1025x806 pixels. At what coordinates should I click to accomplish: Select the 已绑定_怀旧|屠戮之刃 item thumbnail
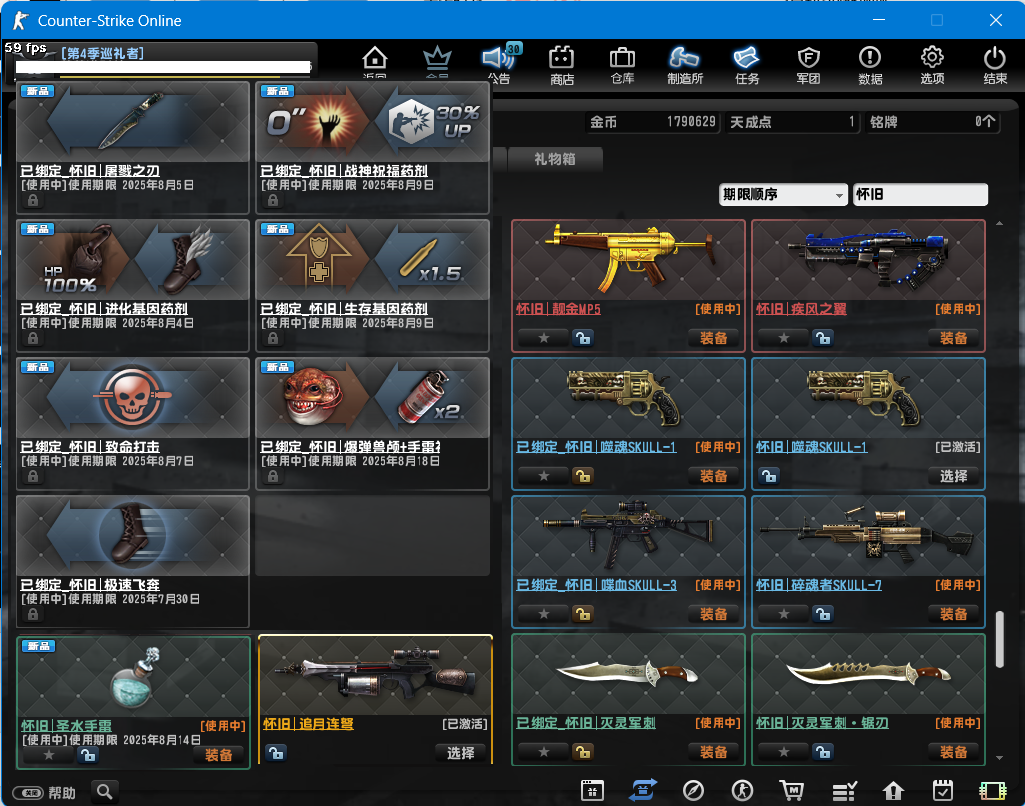tap(133, 122)
